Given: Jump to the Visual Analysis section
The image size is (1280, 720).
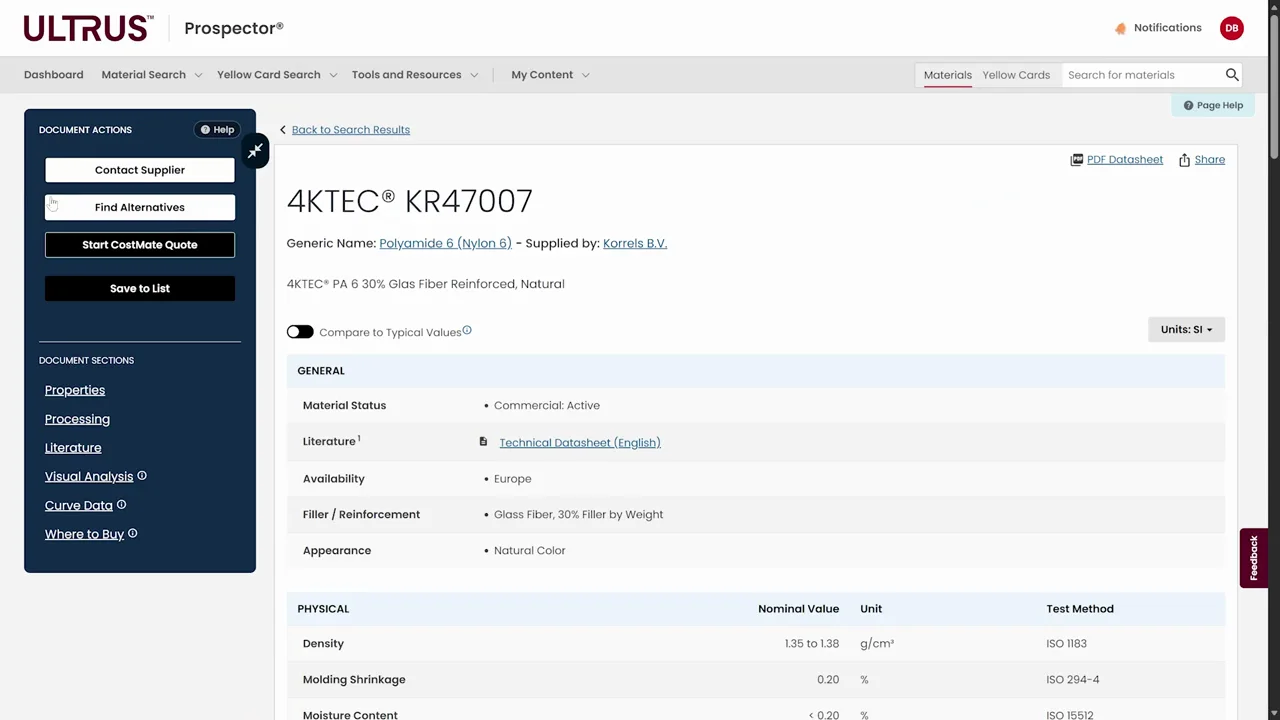Looking at the screenshot, I should 89,477.
